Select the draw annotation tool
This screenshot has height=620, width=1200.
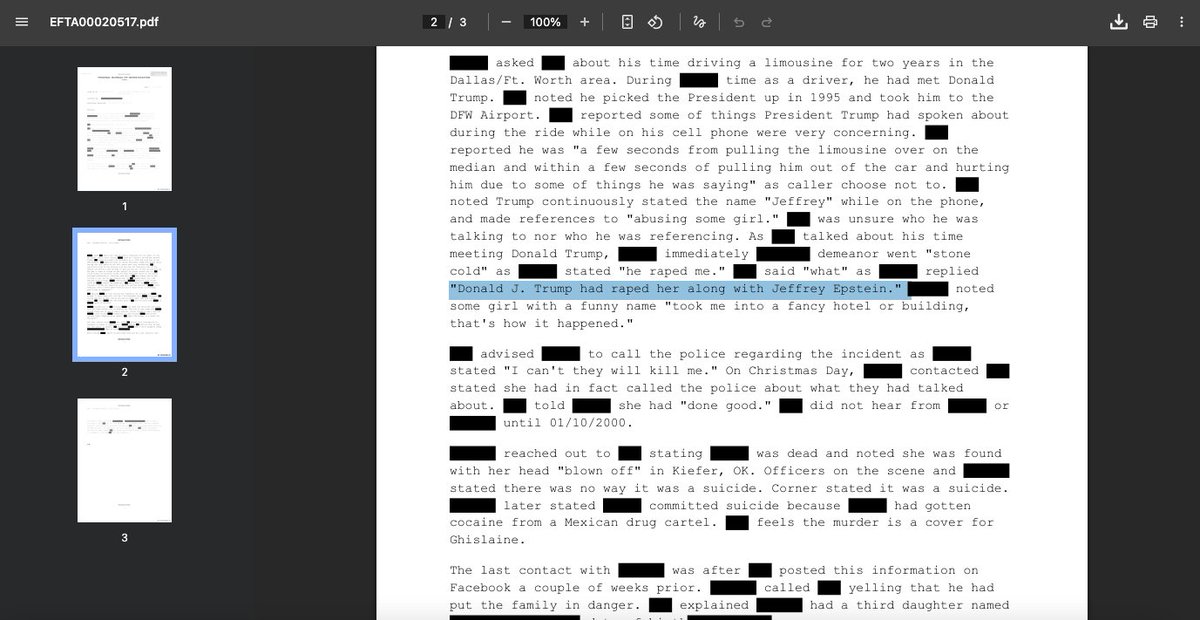pyautogui.click(x=700, y=22)
